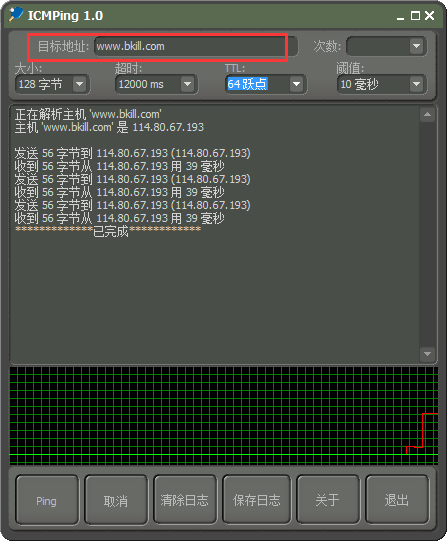
Task: Open the TTL hops dropdown arrow
Action: point(296,84)
